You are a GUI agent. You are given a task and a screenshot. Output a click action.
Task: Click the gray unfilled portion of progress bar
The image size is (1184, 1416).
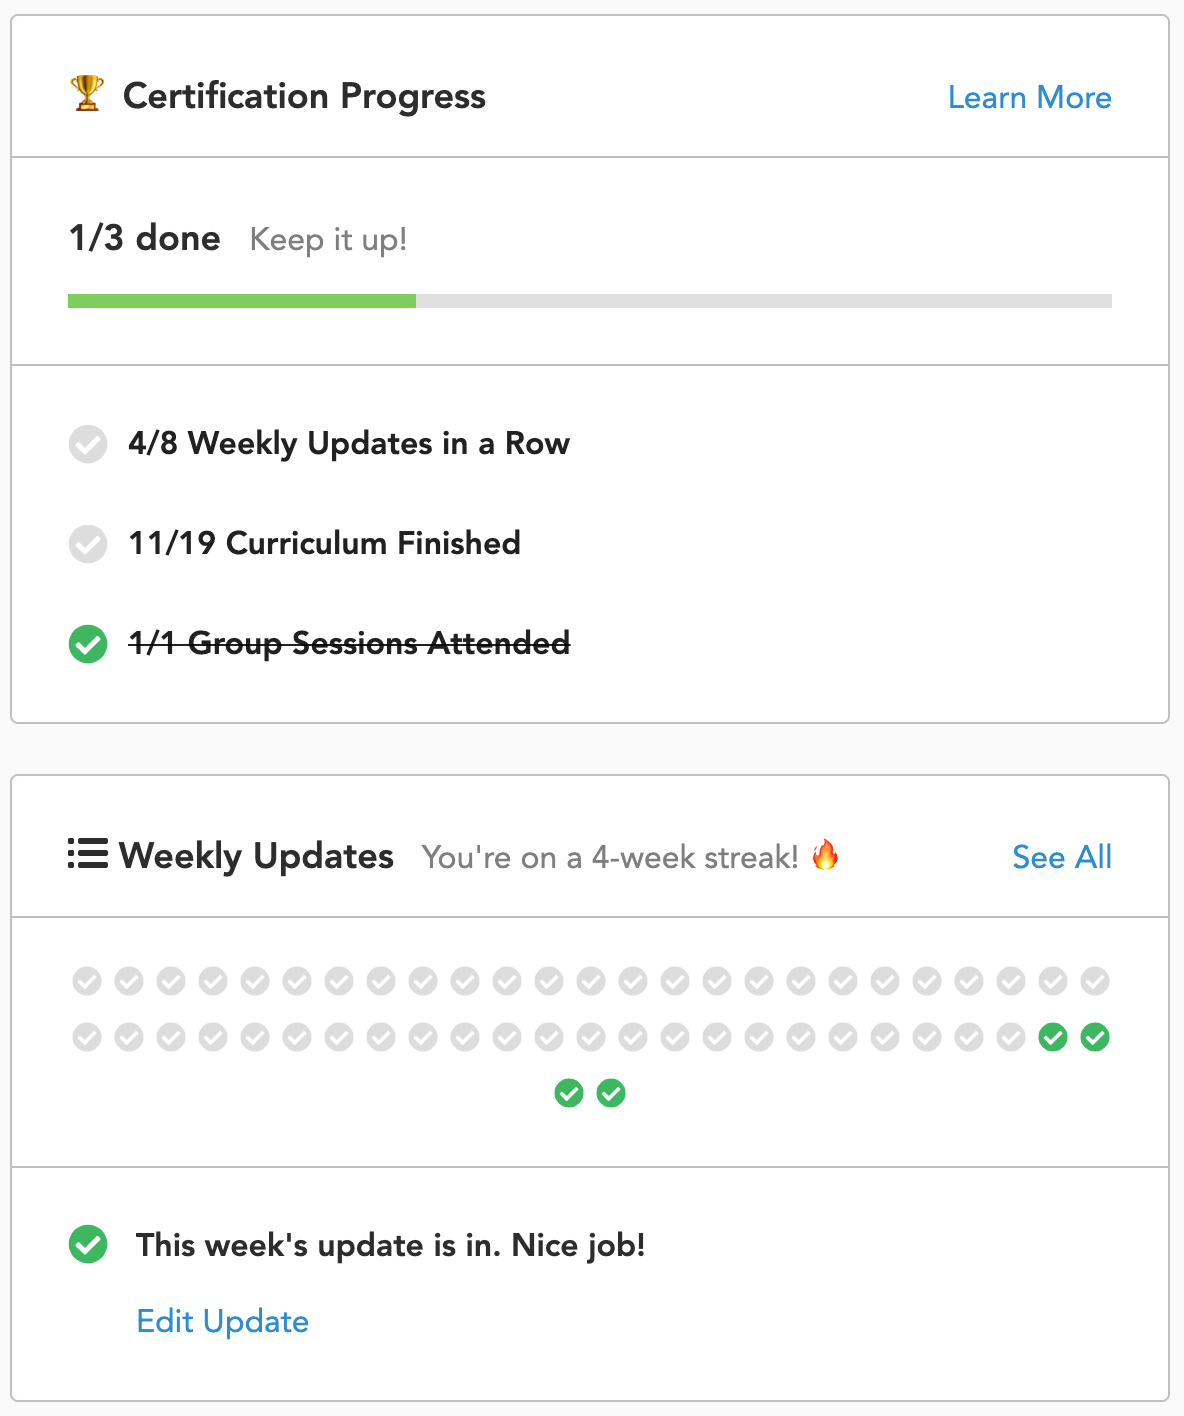pos(764,301)
